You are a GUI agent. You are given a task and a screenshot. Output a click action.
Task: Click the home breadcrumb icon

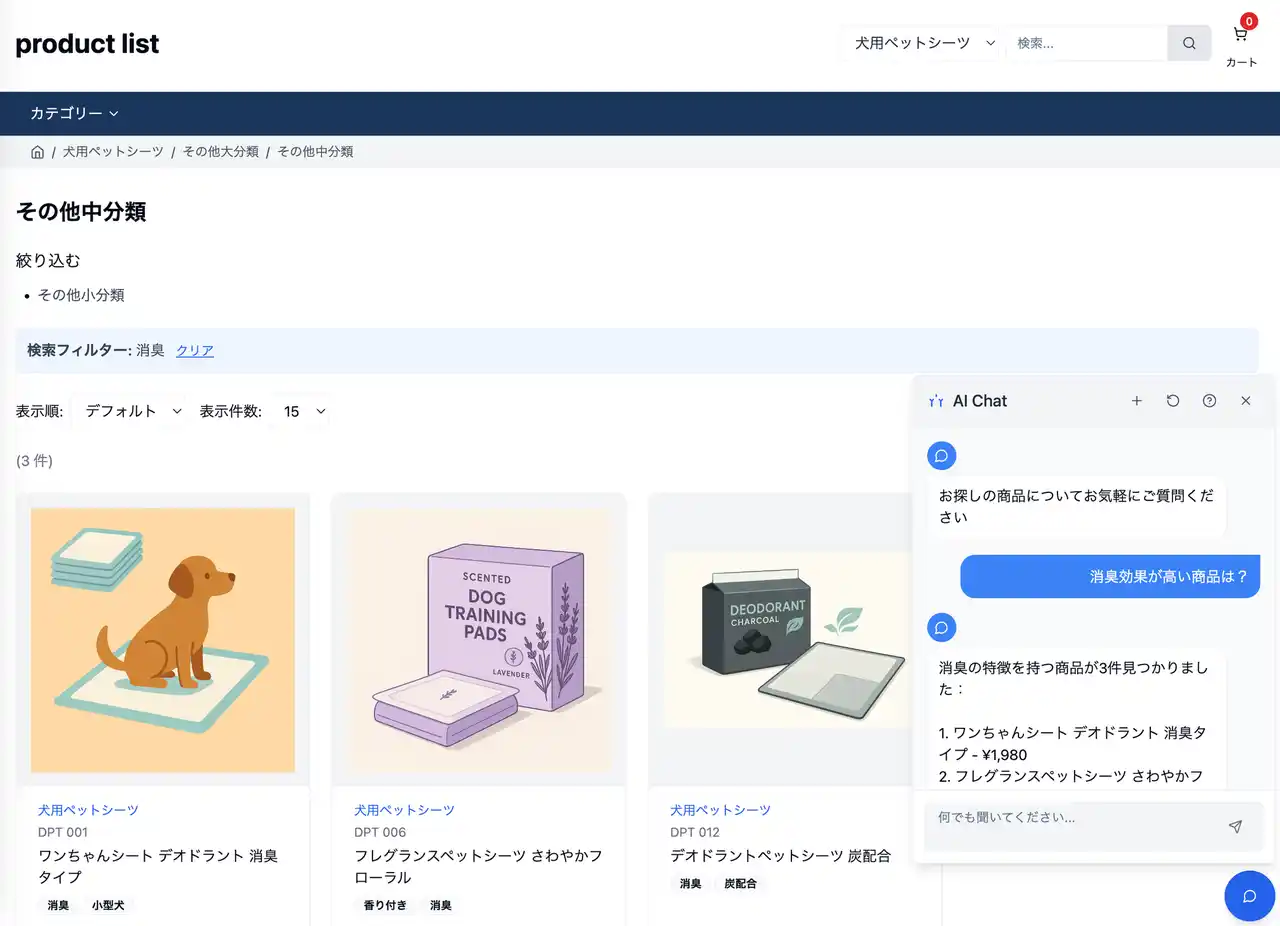(x=37, y=152)
